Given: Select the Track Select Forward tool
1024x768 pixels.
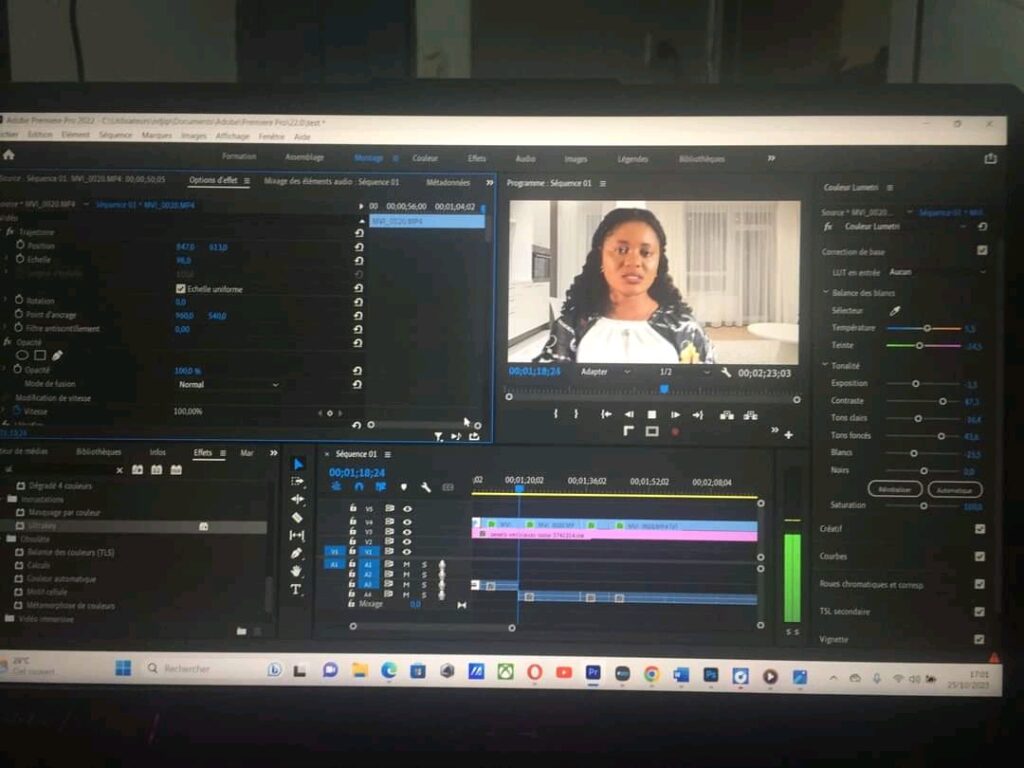Looking at the screenshot, I should pos(298,482).
